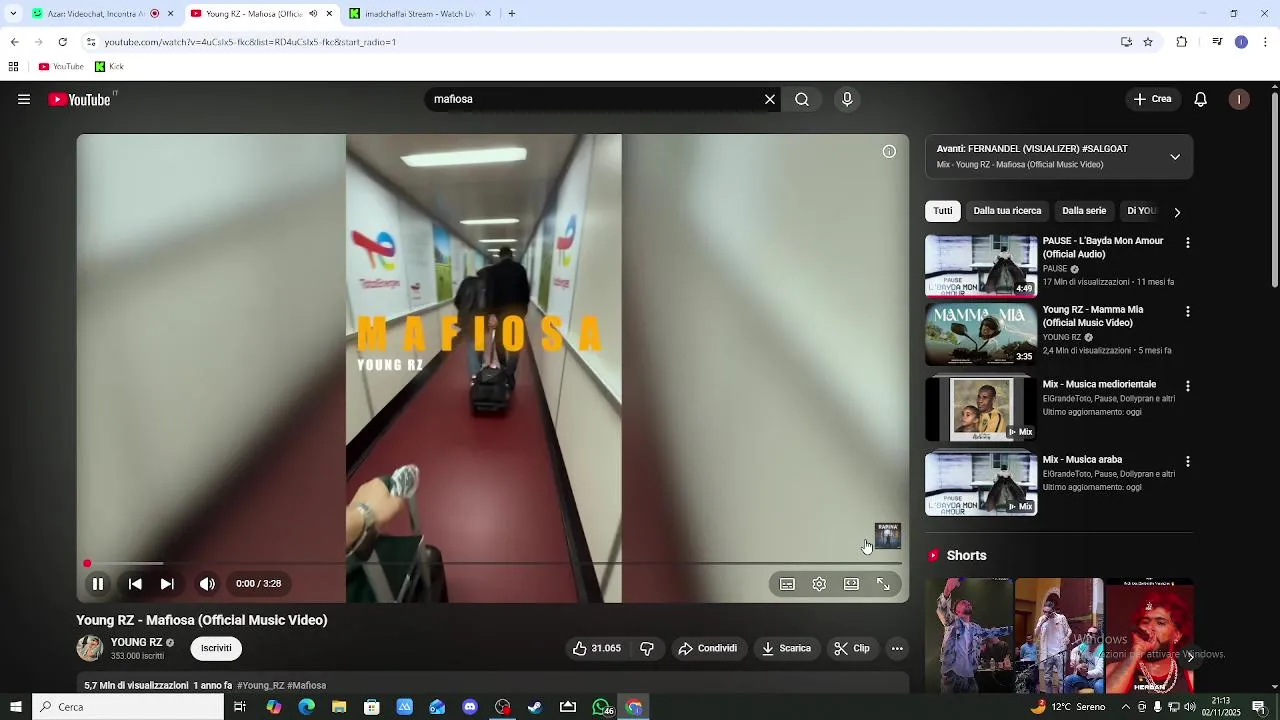Open the Mix - Musica mediorientale title
The width and height of the screenshot is (1280, 720).
(x=1099, y=384)
